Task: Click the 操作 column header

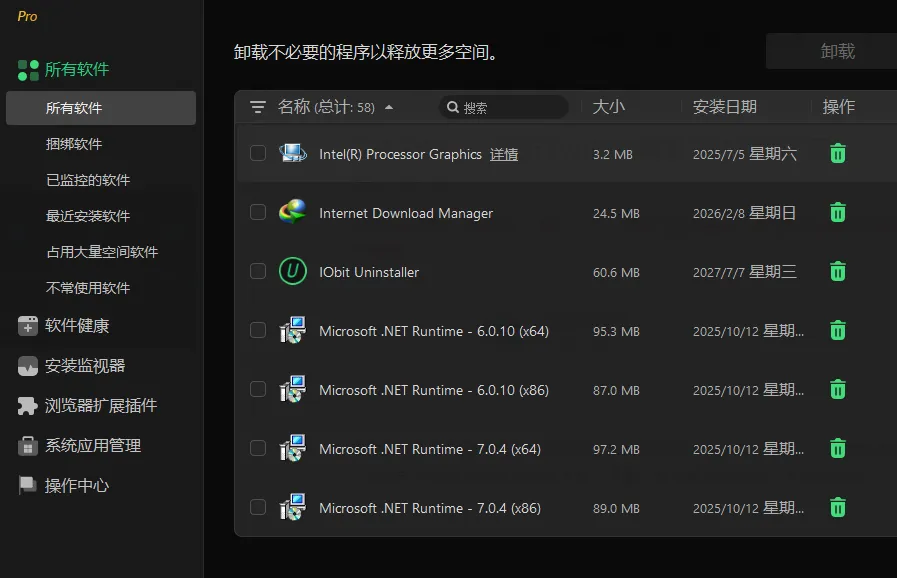Action: click(x=839, y=106)
